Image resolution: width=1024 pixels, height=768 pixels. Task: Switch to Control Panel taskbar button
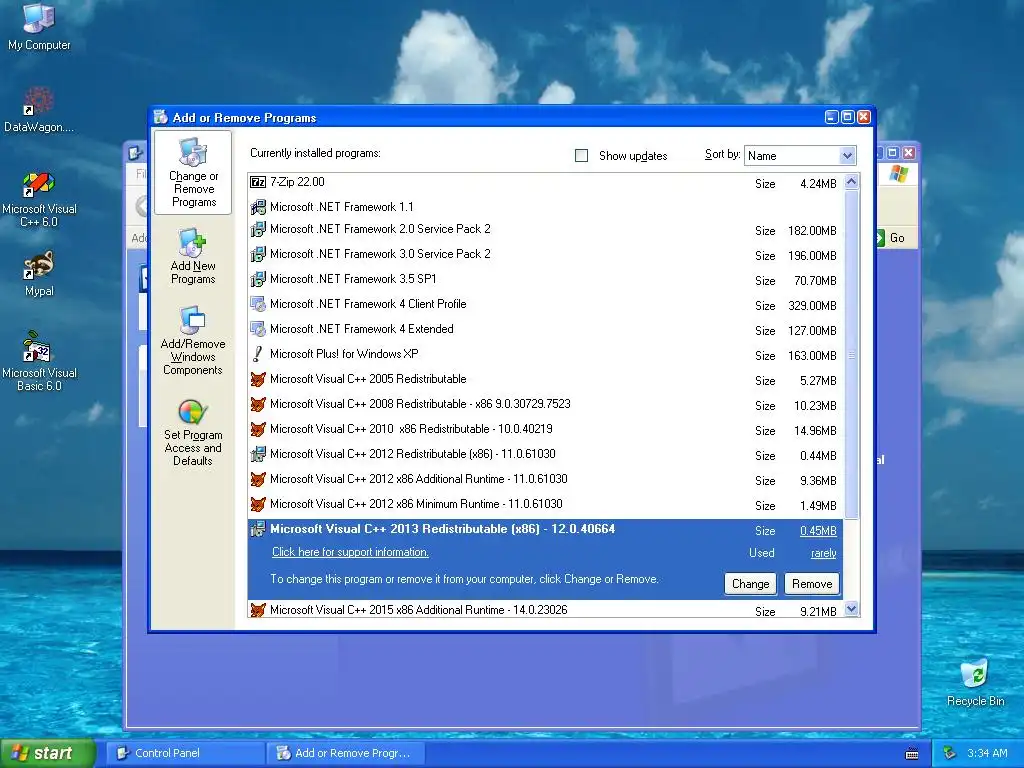(x=185, y=753)
